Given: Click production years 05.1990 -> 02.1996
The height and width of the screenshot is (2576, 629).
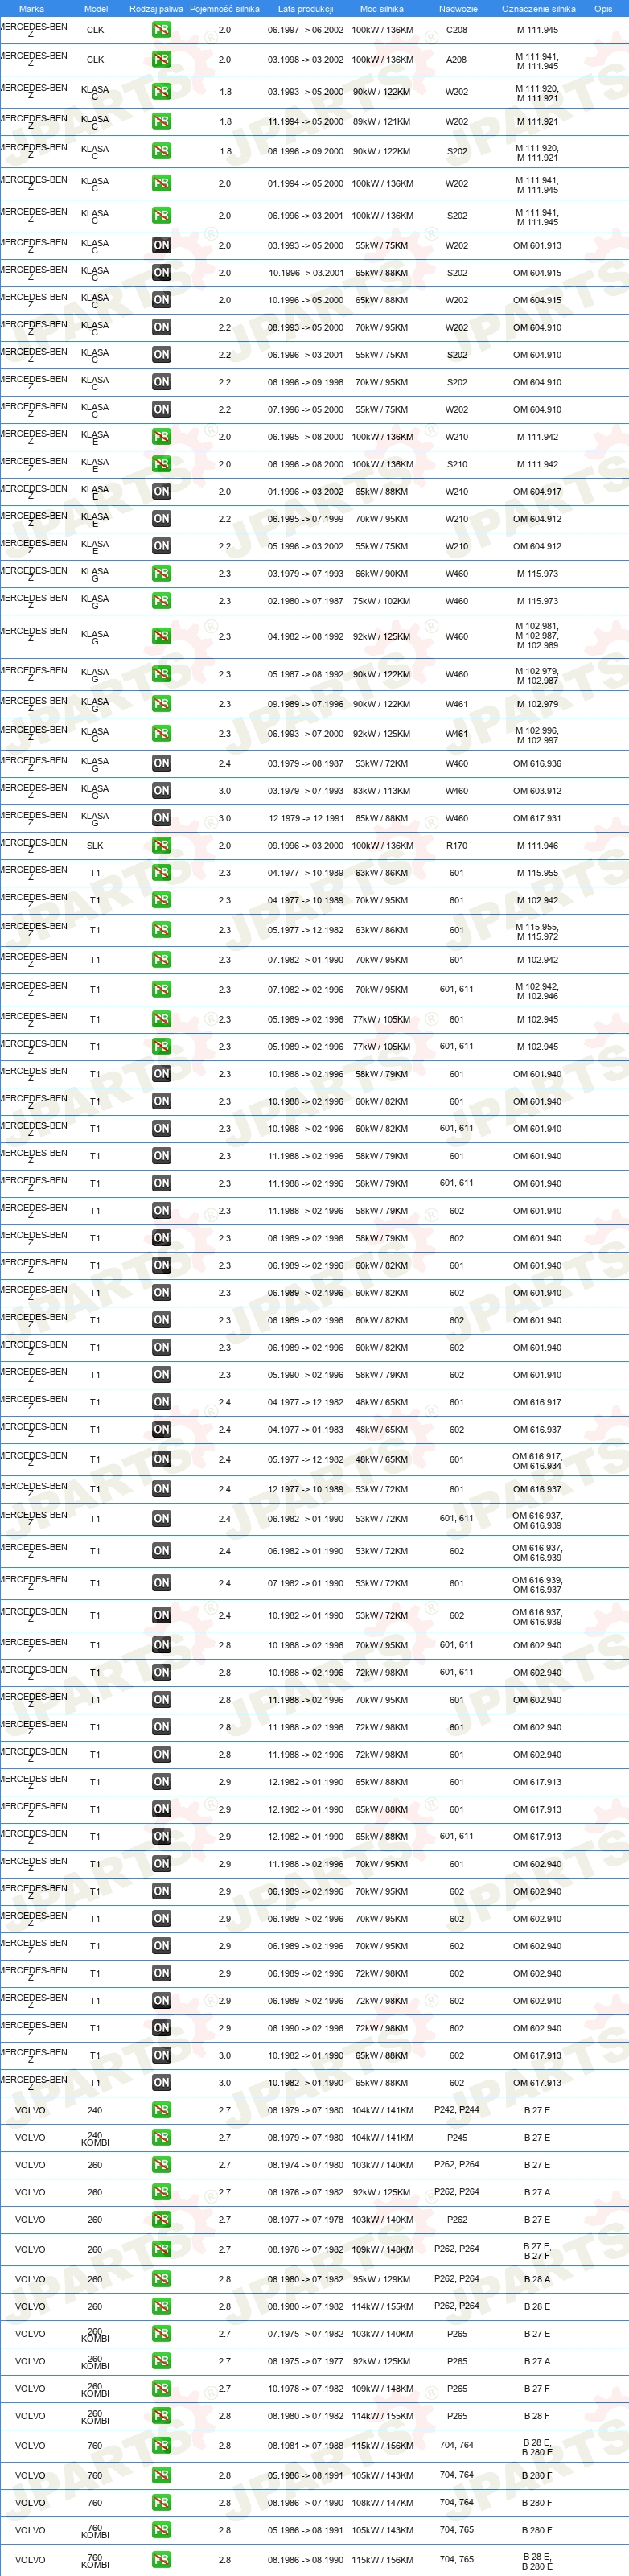Looking at the screenshot, I should [305, 1374].
